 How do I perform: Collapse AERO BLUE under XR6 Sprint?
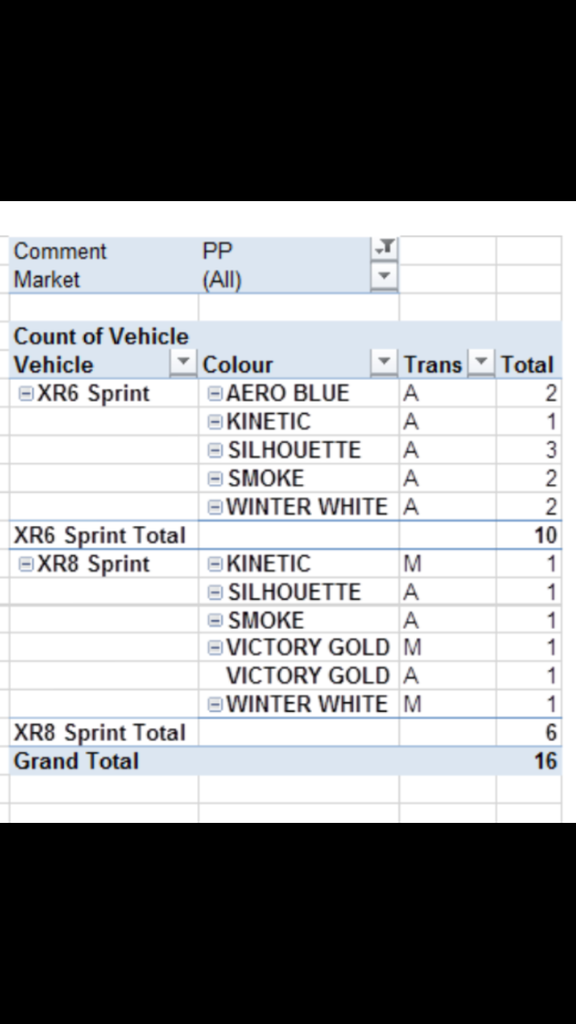215,394
